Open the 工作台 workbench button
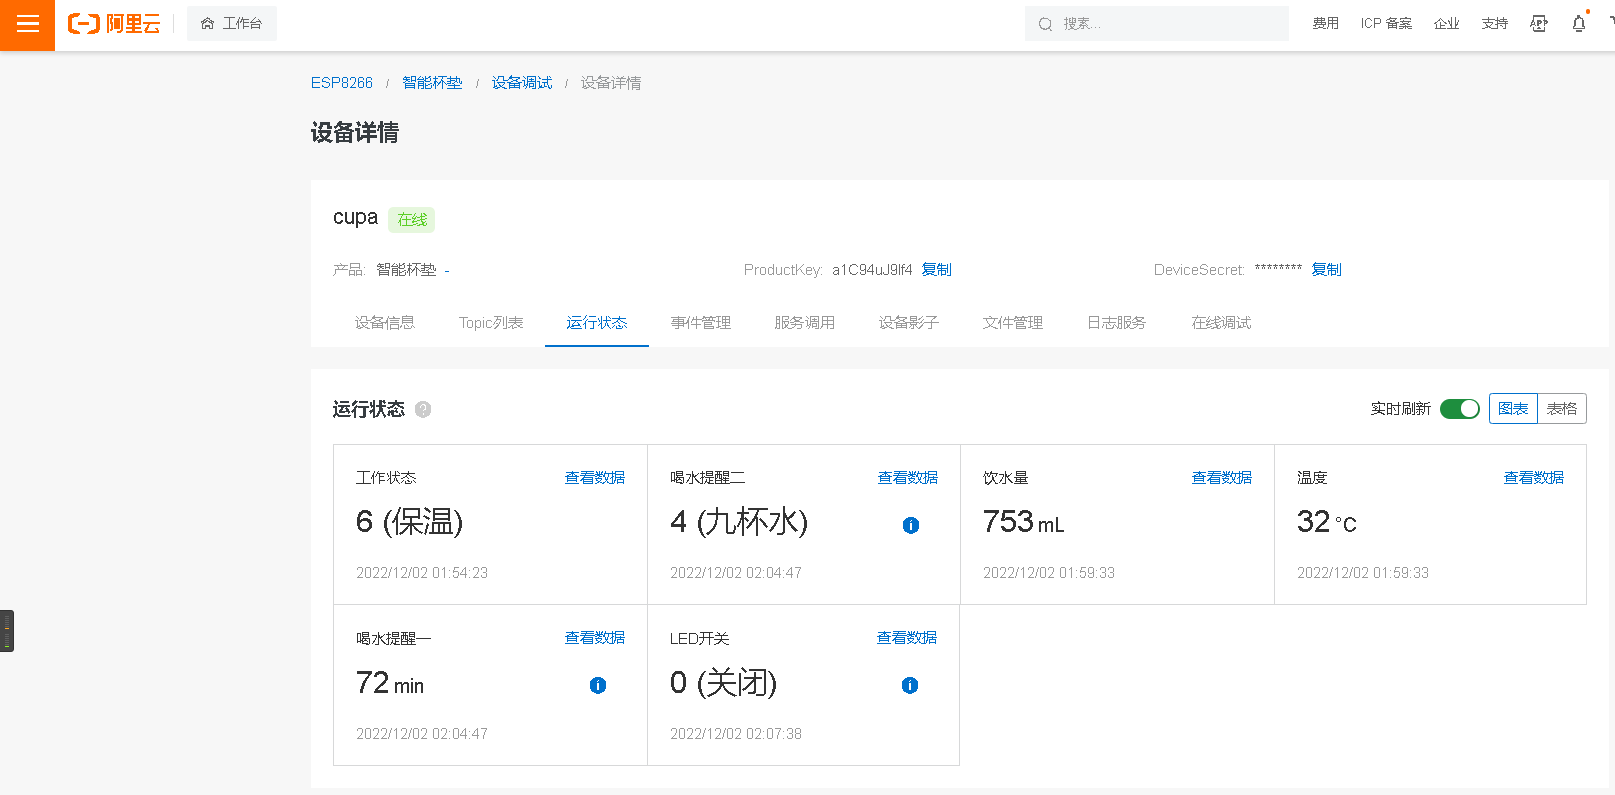The height and width of the screenshot is (795, 1615). click(232, 24)
